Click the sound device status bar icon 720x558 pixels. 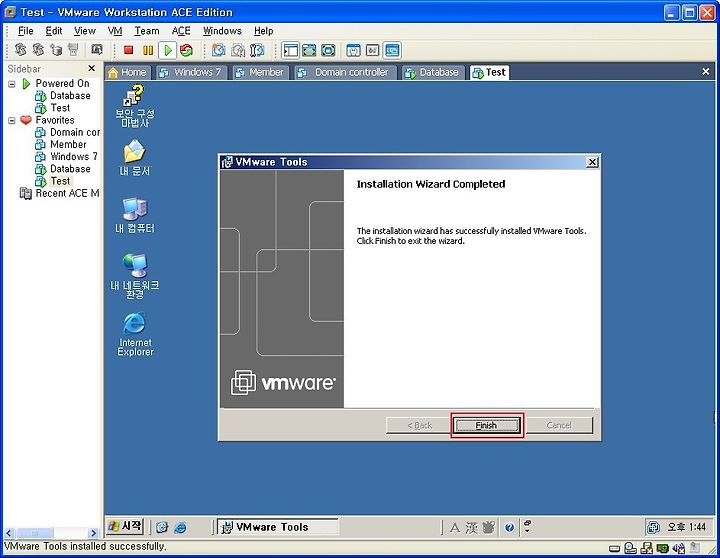[x=679, y=548]
